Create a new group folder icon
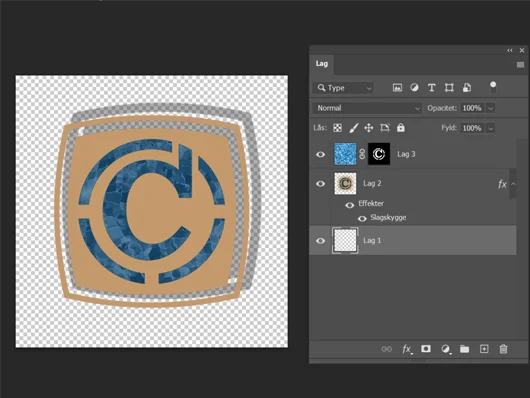 (464, 349)
